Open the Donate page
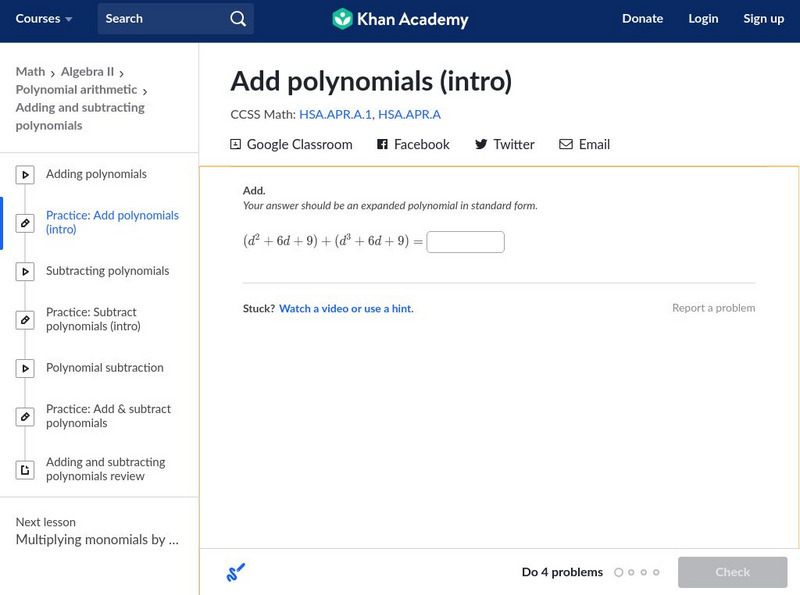The image size is (800, 595). pos(642,19)
